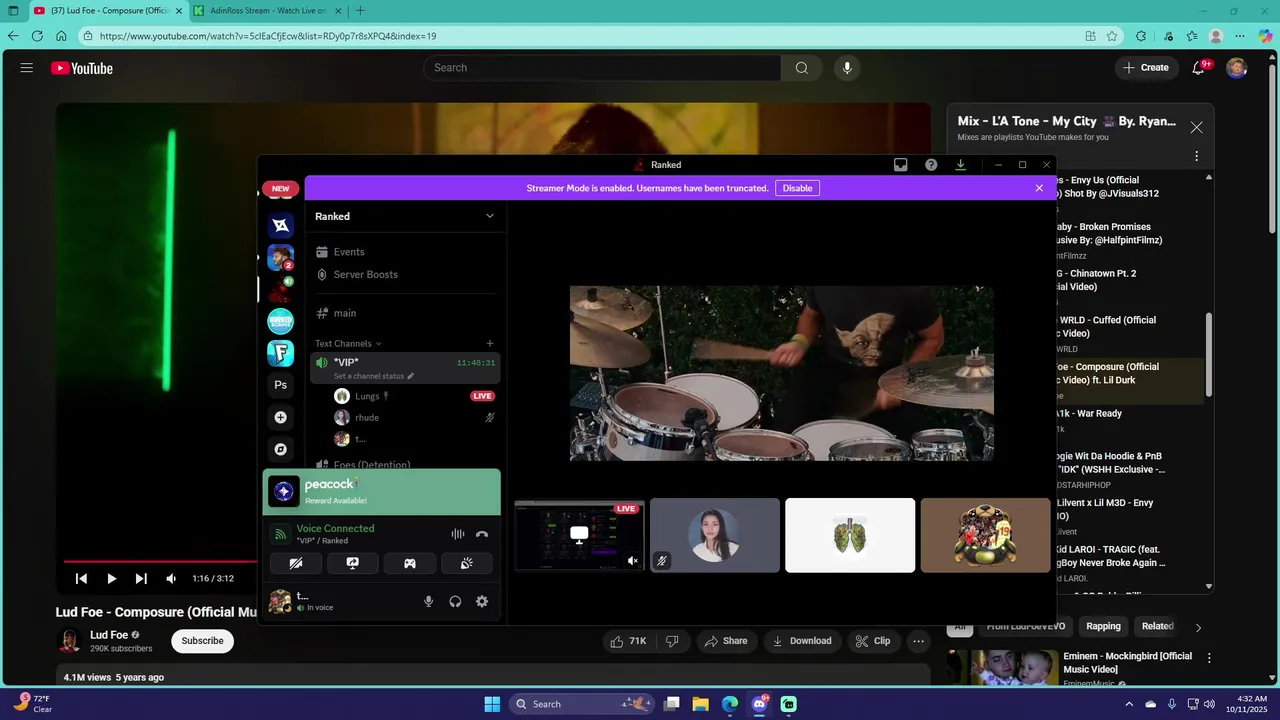Open options for Eminem Mockingbird video
Viewport: 1280px width, 720px height.
click(1209, 658)
